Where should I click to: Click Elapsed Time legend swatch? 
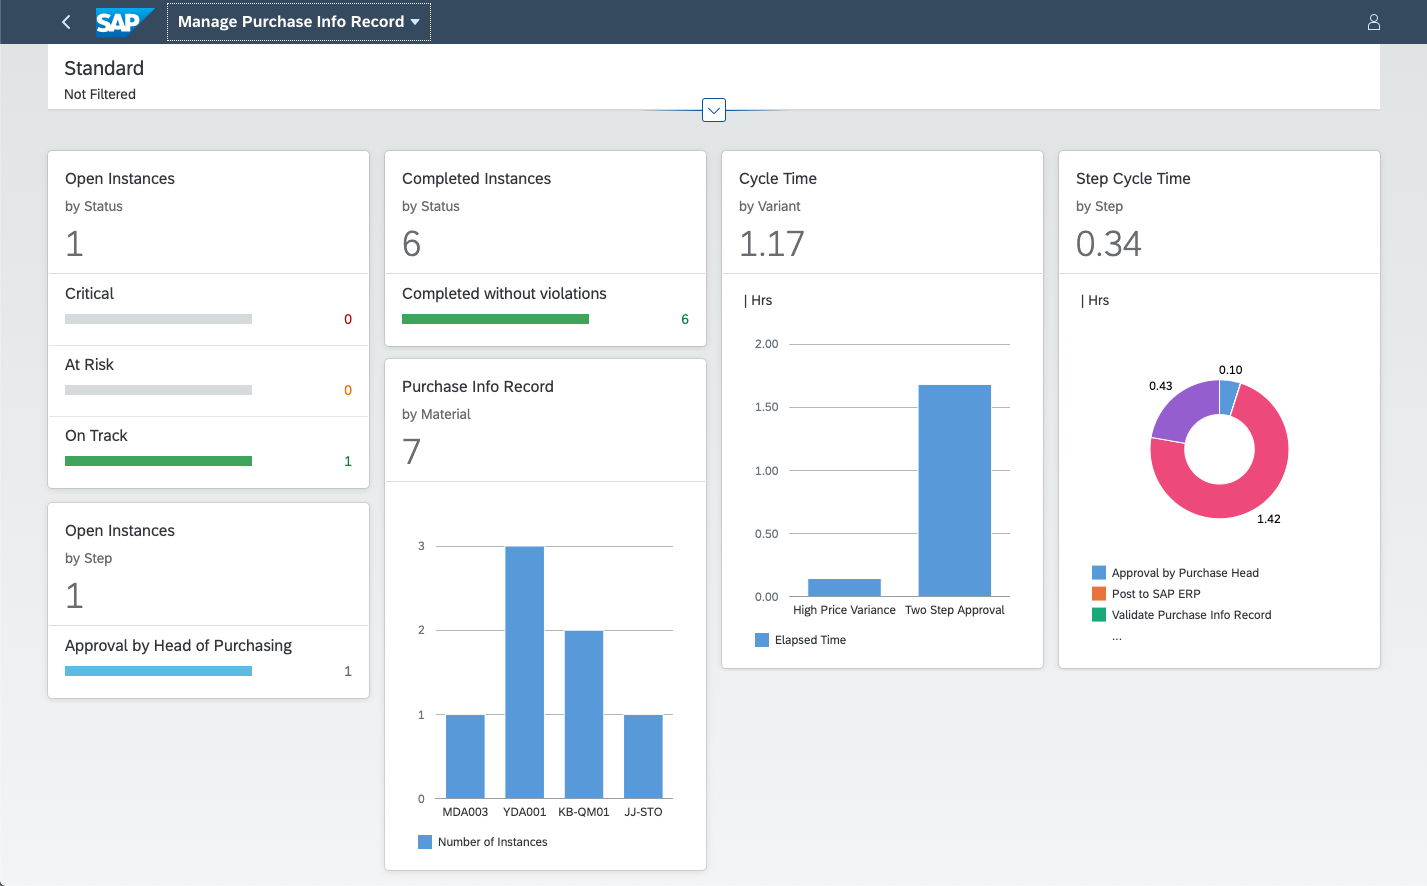(x=762, y=640)
